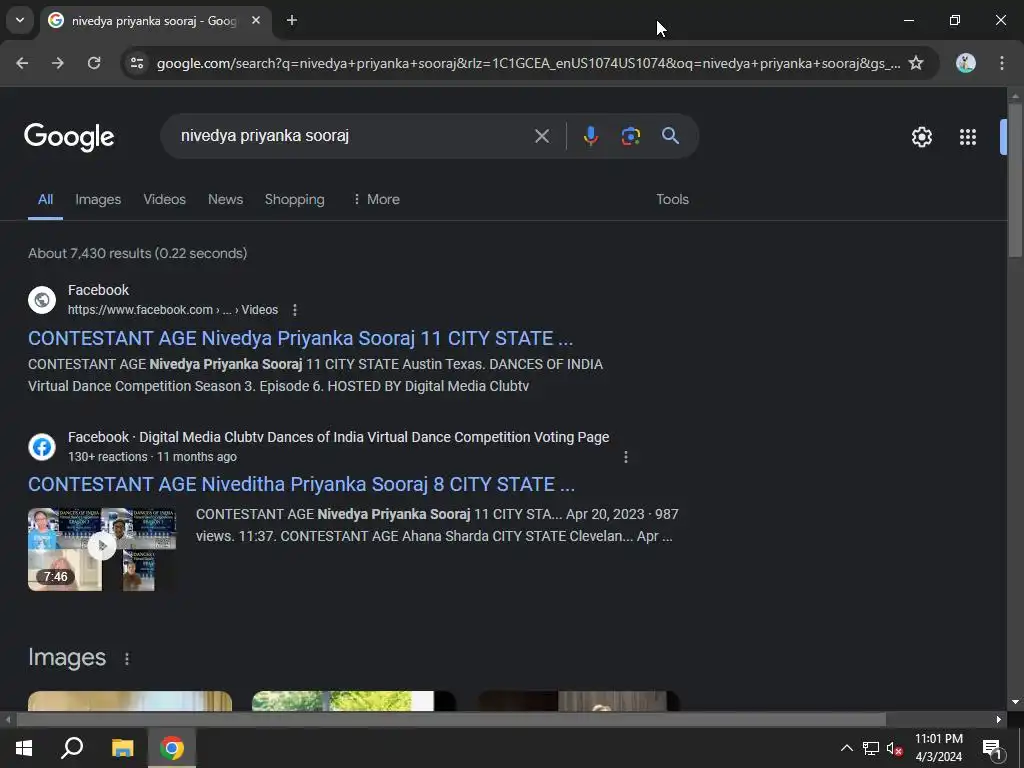
Task: Switch to the News tab
Action: click(225, 199)
